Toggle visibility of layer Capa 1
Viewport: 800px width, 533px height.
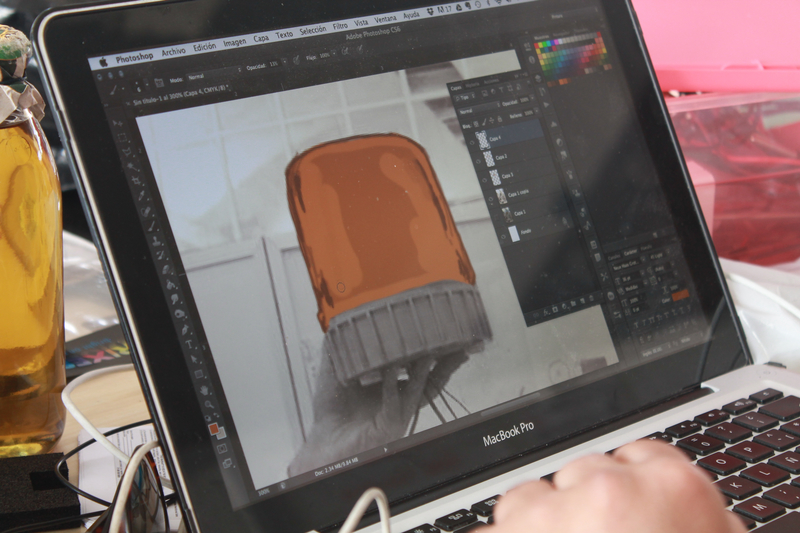pos(496,217)
